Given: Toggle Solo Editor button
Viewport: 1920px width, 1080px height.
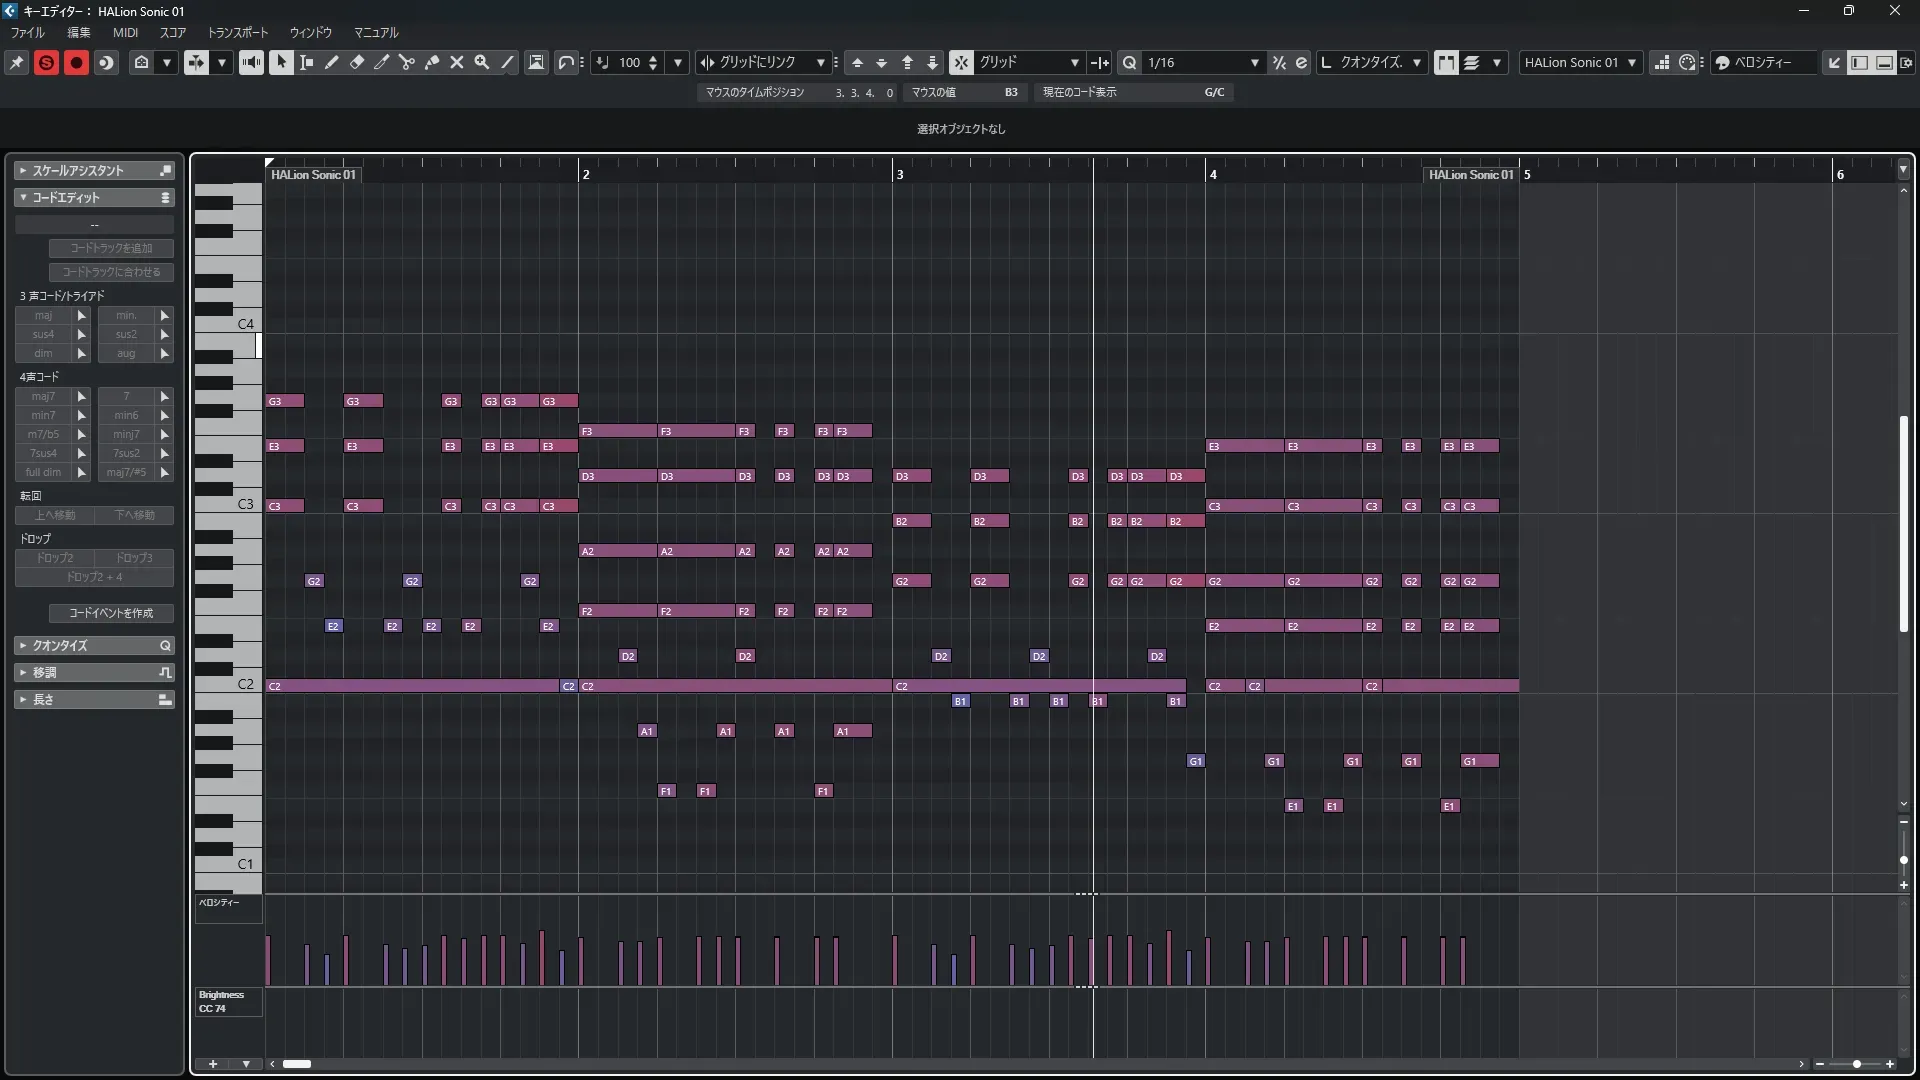Looking at the screenshot, I should pyautogui.click(x=46, y=62).
